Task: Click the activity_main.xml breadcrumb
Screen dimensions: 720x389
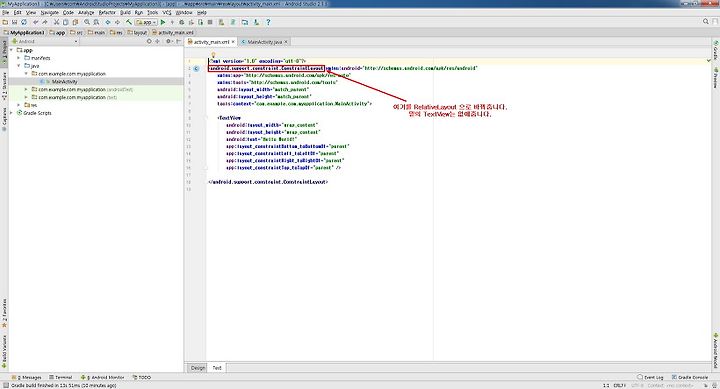Action: (x=173, y=33)
